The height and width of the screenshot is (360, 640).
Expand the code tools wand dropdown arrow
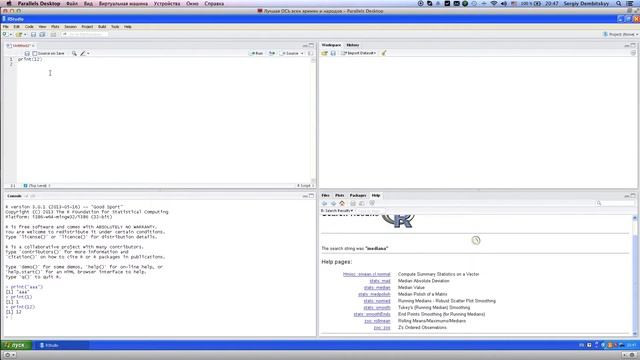(88, 53)
